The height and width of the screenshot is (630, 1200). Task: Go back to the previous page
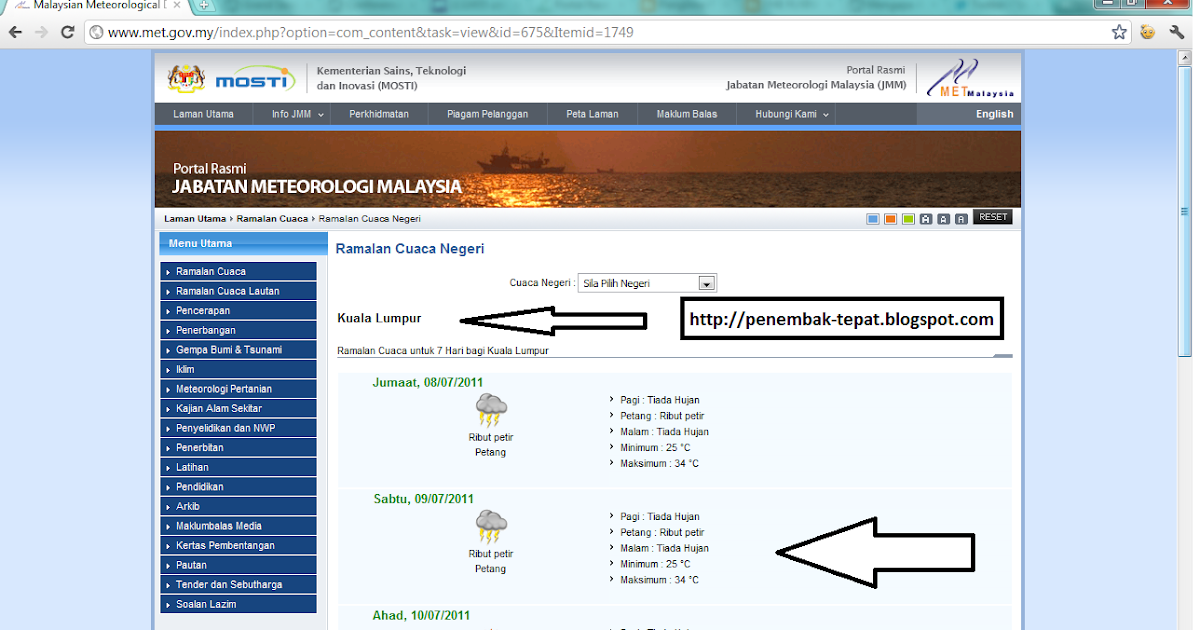click(x=17, y=32)
